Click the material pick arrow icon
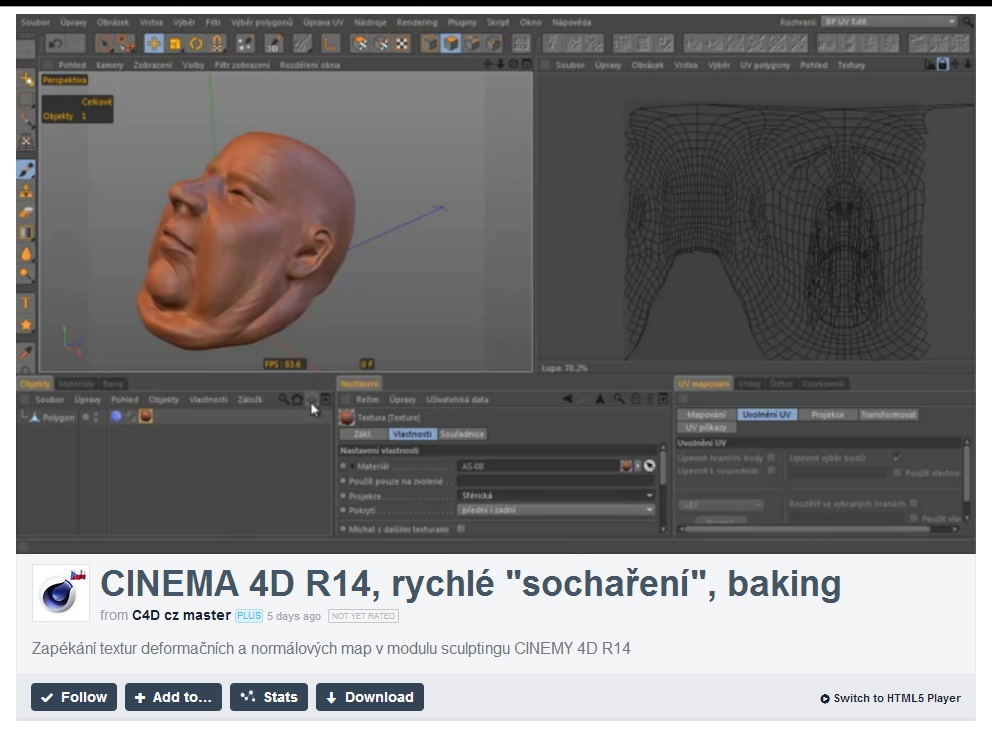 click(649, 466)
